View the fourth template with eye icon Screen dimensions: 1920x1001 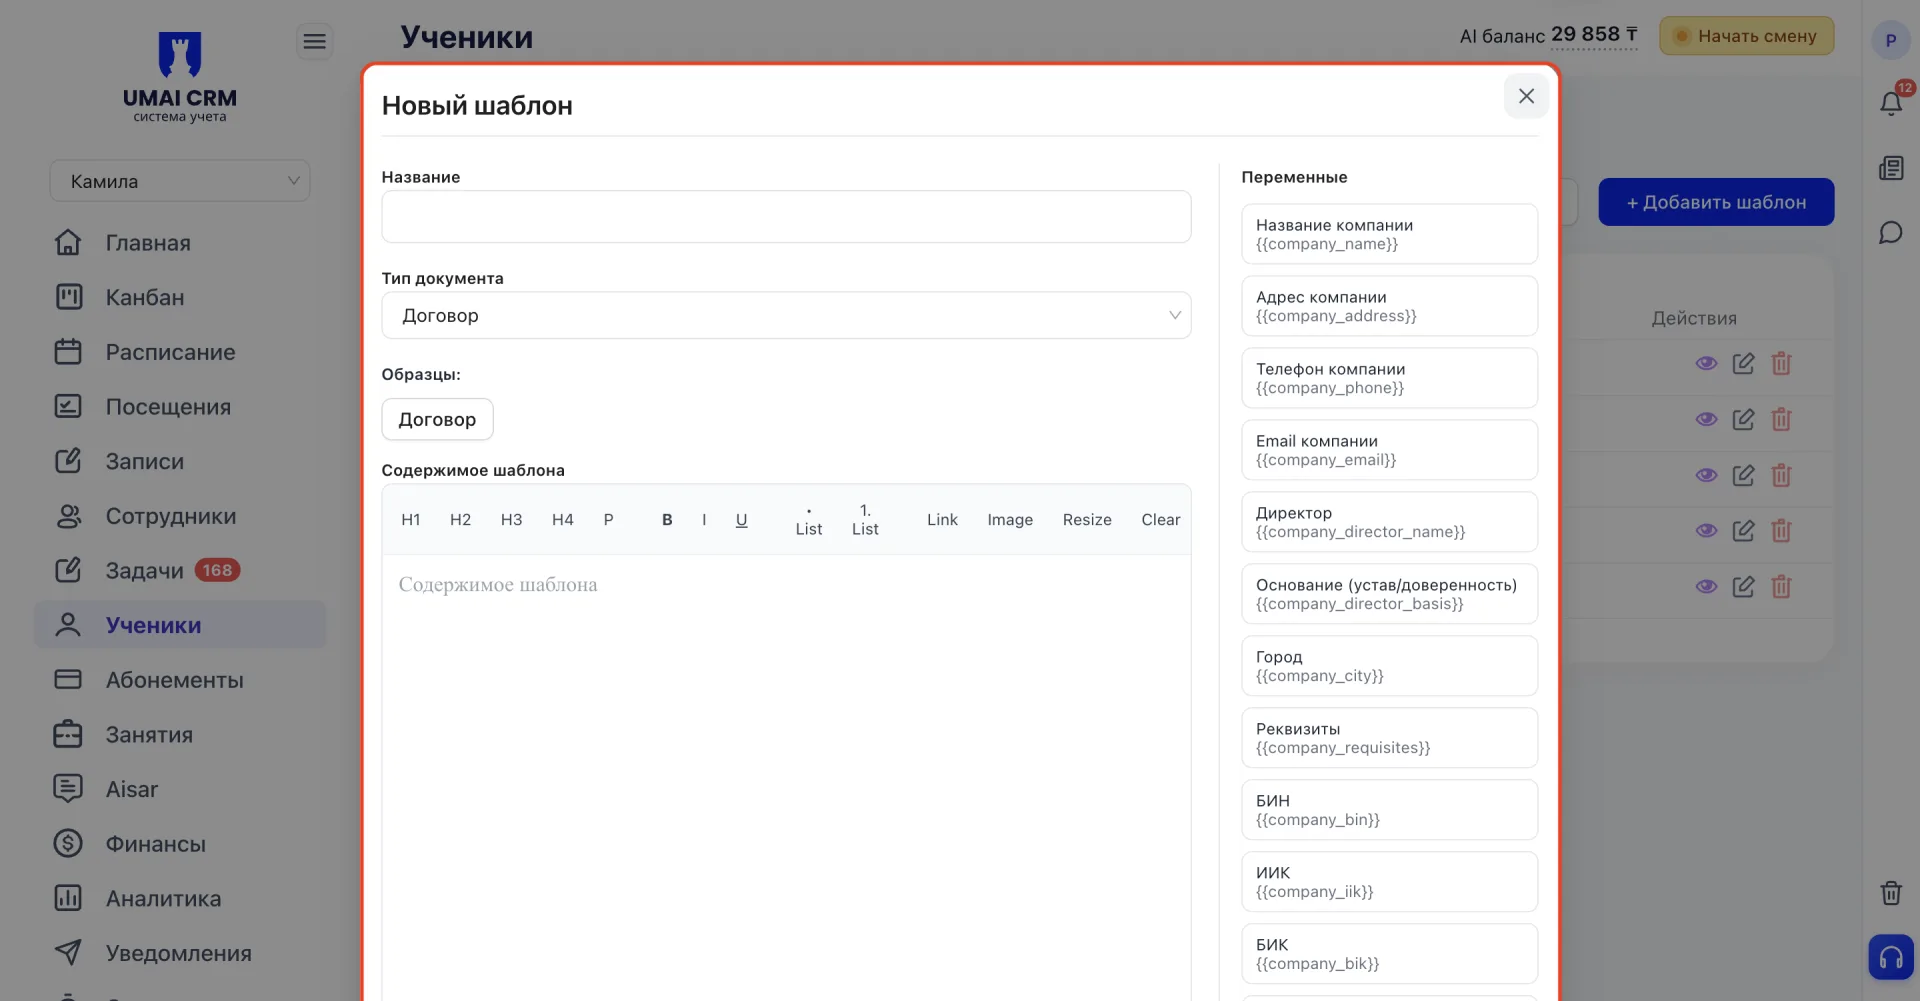(1706, 531)
